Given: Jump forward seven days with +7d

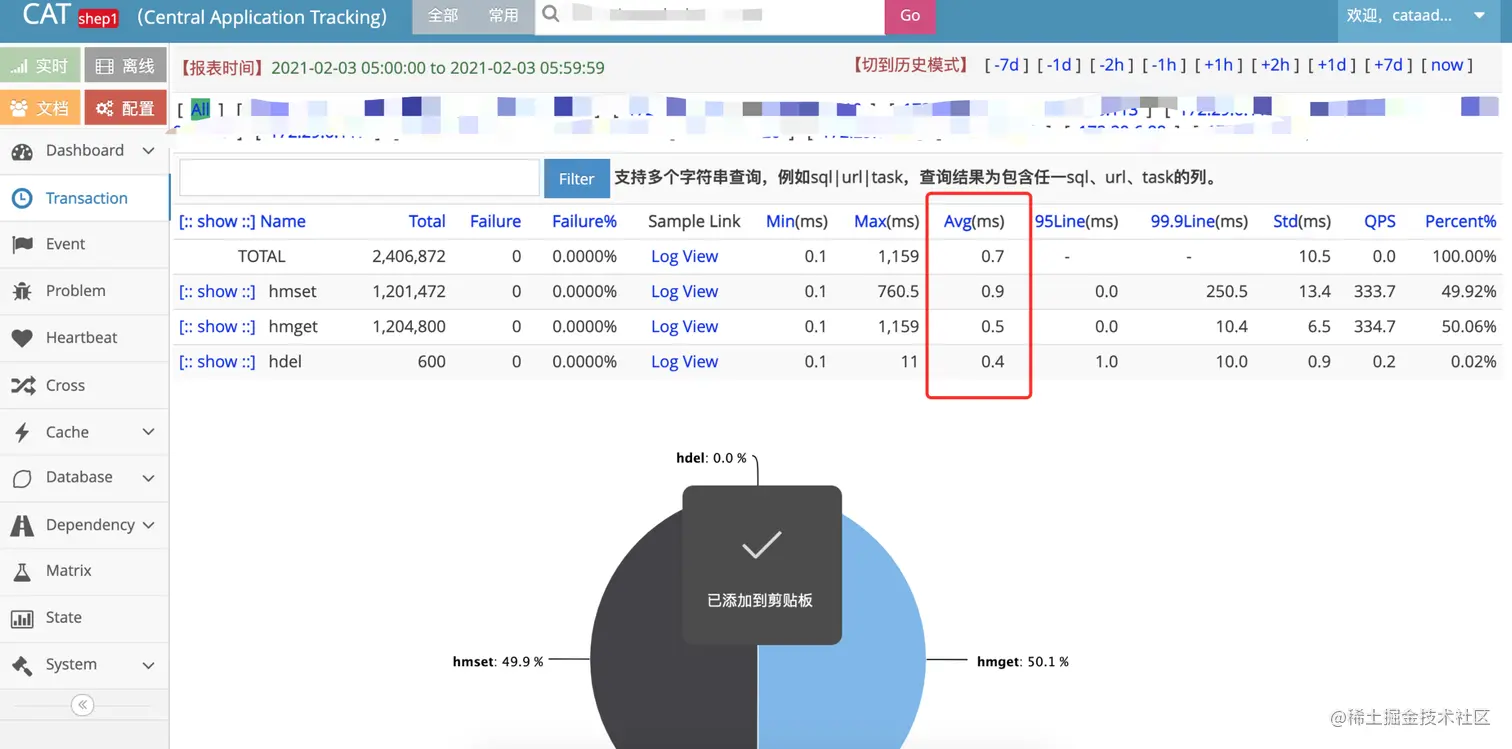Looking at the screenshot, I should (1388, 65).
